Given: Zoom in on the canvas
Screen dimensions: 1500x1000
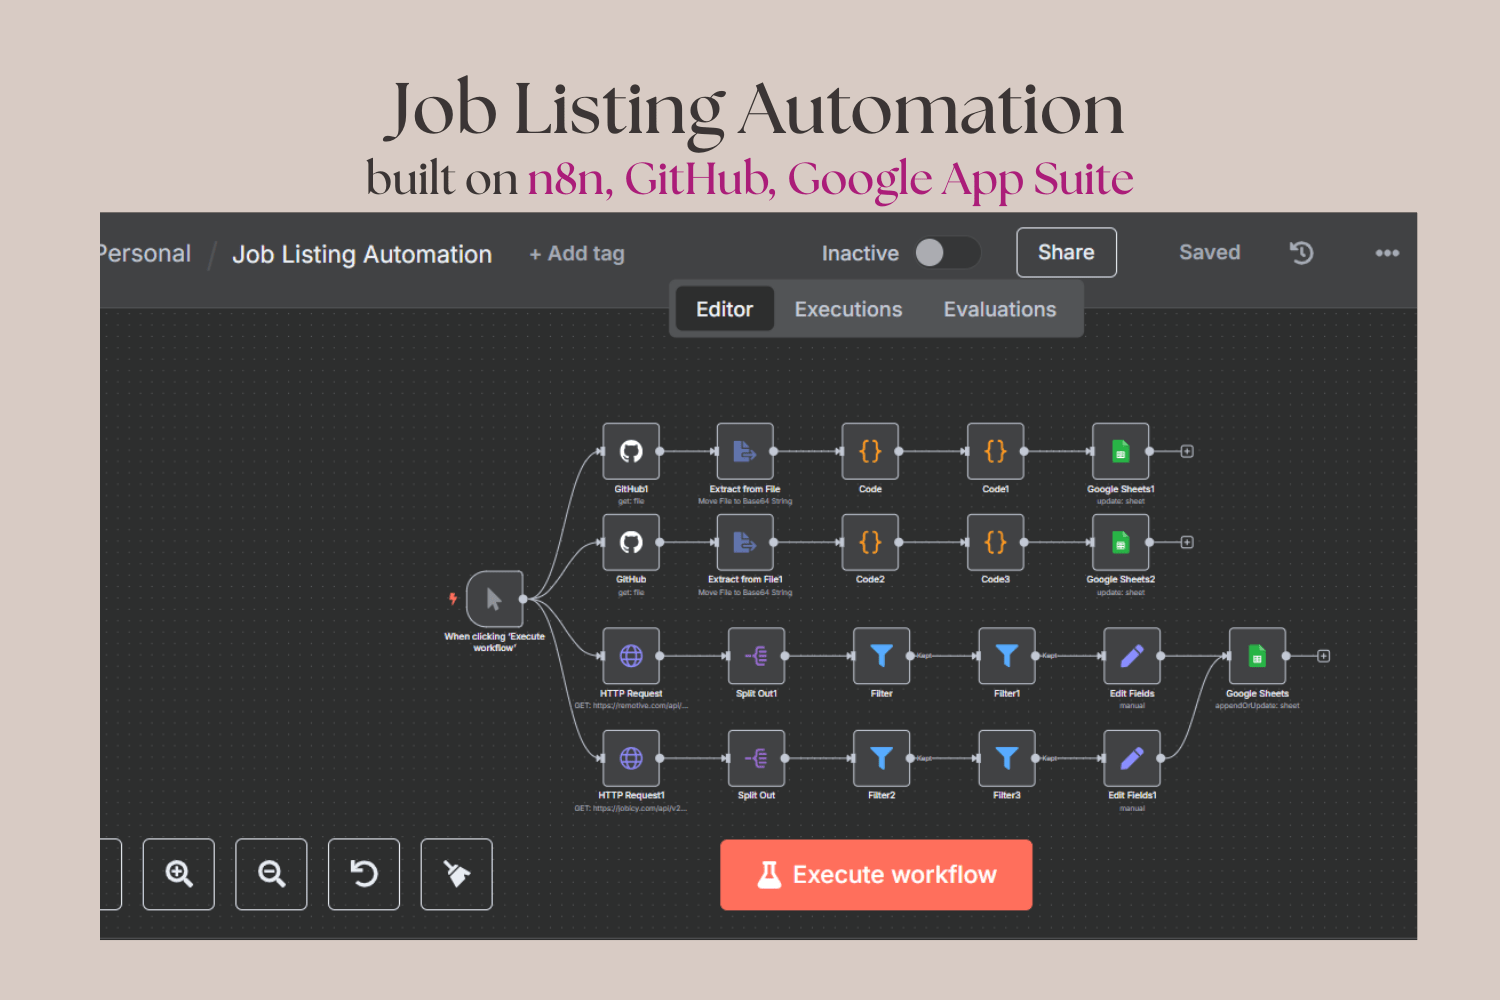Looking at the screenshot, I should [x=179, y=874].
